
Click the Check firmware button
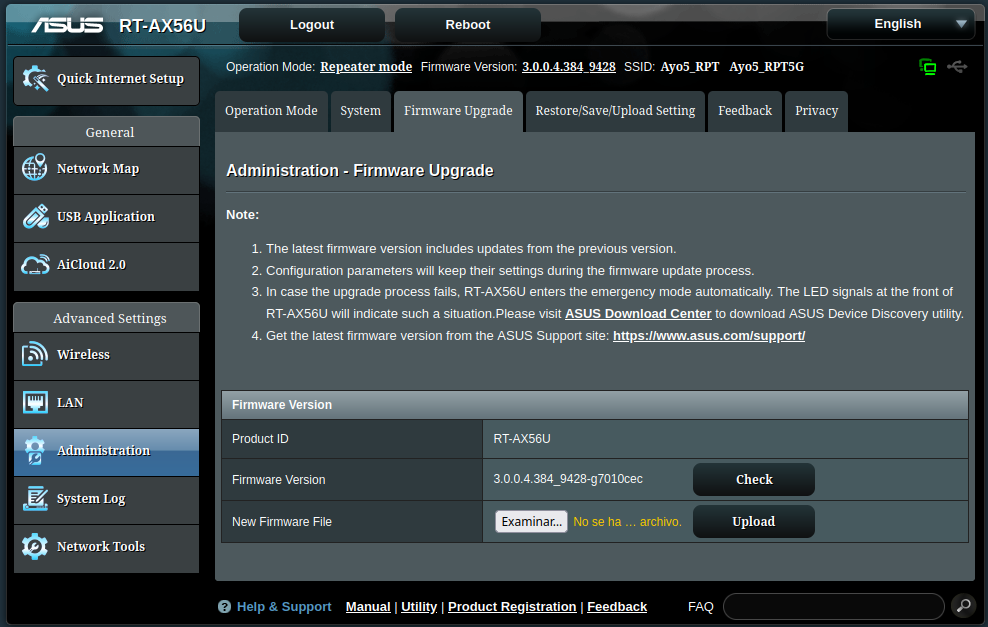pos(754,480)
